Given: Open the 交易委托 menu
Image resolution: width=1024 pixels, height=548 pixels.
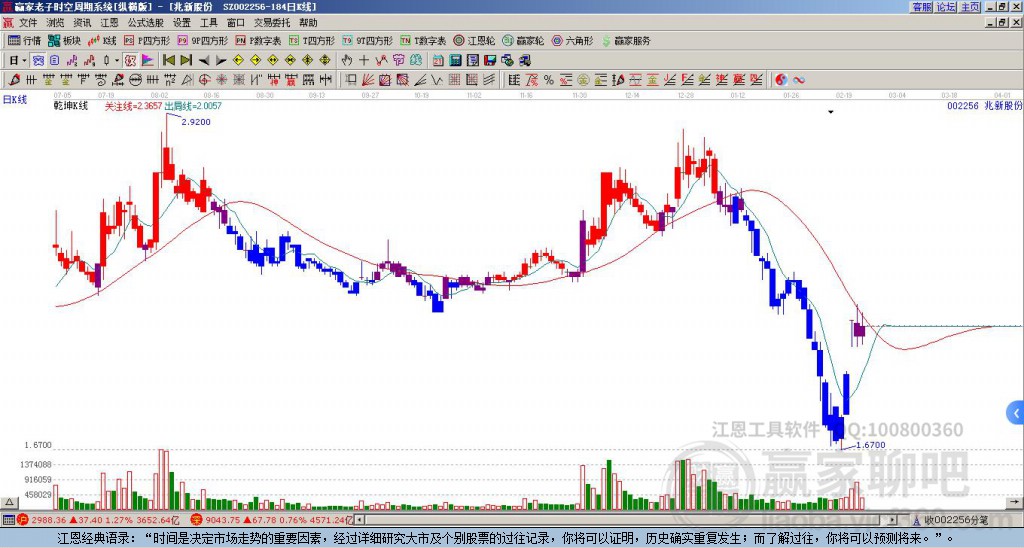Looking at the screenshot, I should pyautogui.click(x=272, y=23).
